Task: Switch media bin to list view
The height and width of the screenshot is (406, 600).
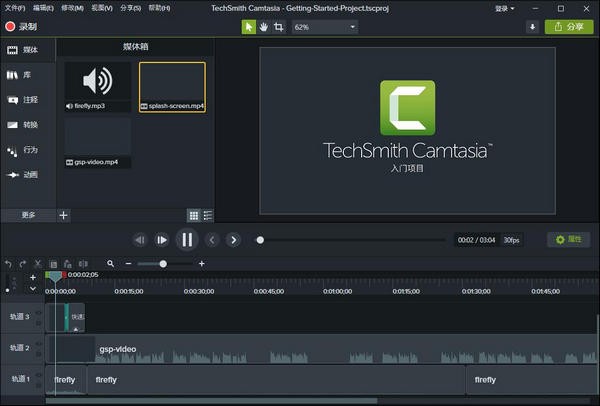Action: [208, 215]
